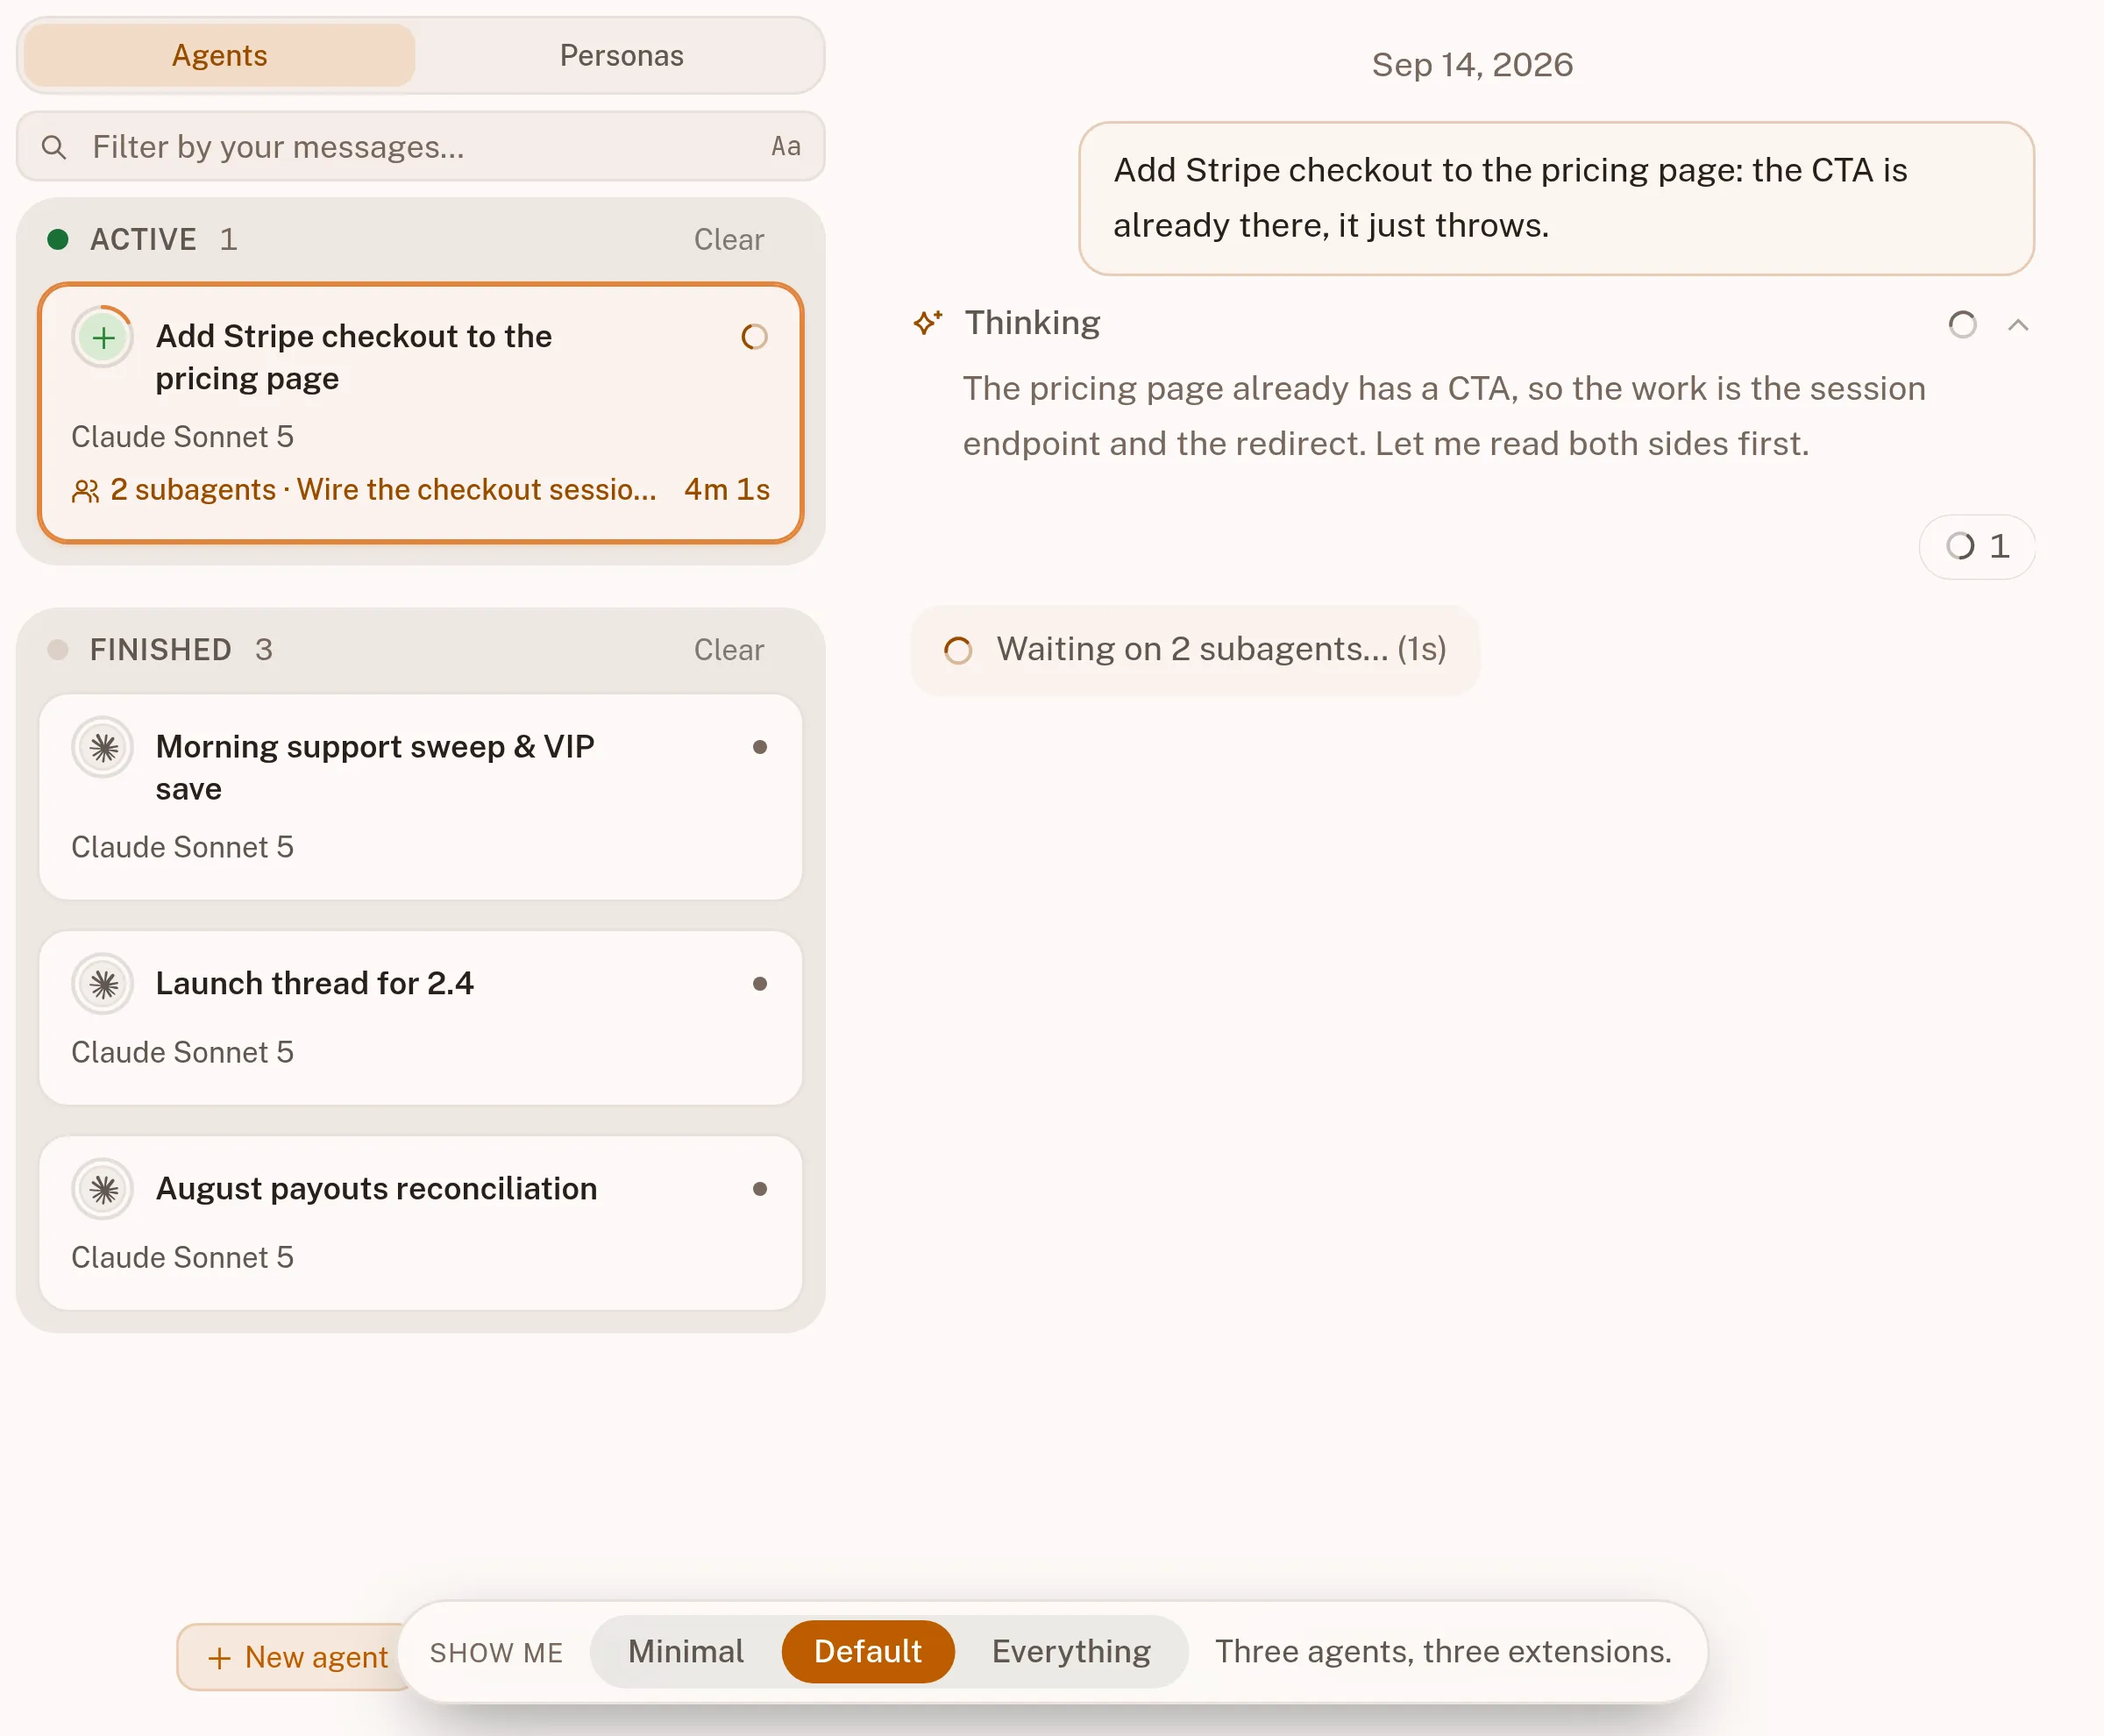Image resolution: width=2104 pixels, height=1736 pixels.
Task: Click the asterisk avatar for Launch thread 2.4
Action: tap(103, 985)
